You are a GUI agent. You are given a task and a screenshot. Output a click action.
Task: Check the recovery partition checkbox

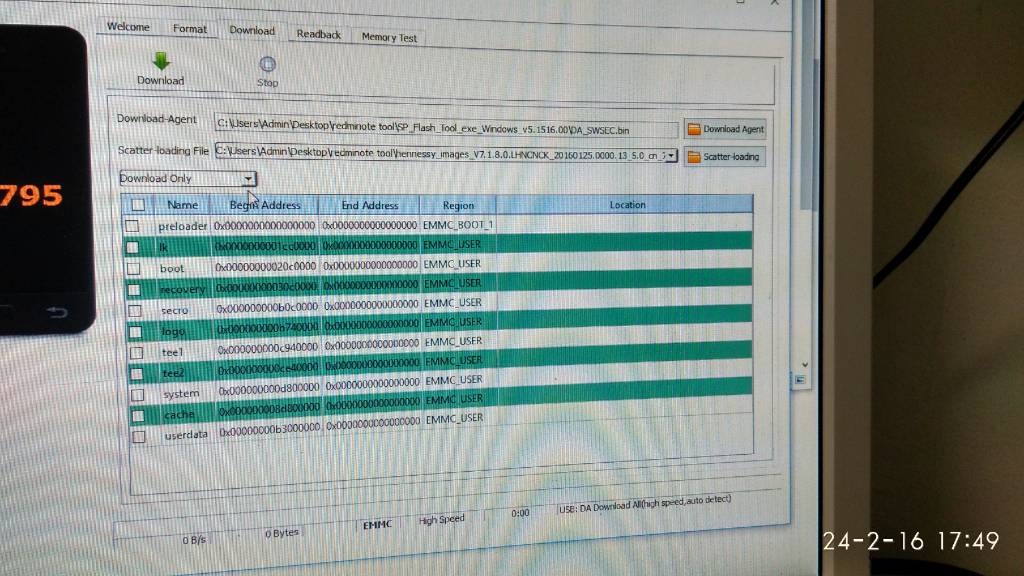tap(134, 290)
